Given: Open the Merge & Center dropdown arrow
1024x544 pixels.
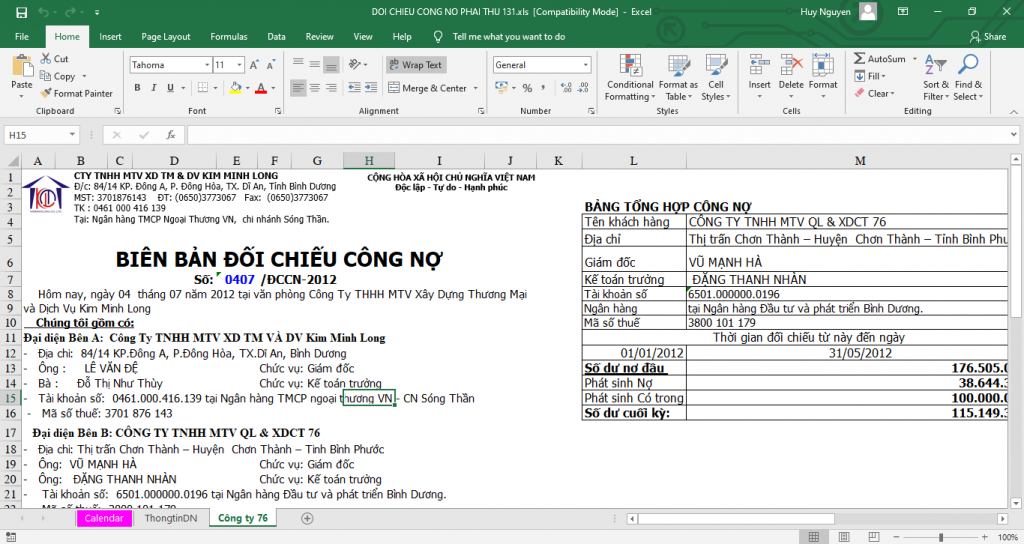Looking at the screenshot, I should (474, 88).
